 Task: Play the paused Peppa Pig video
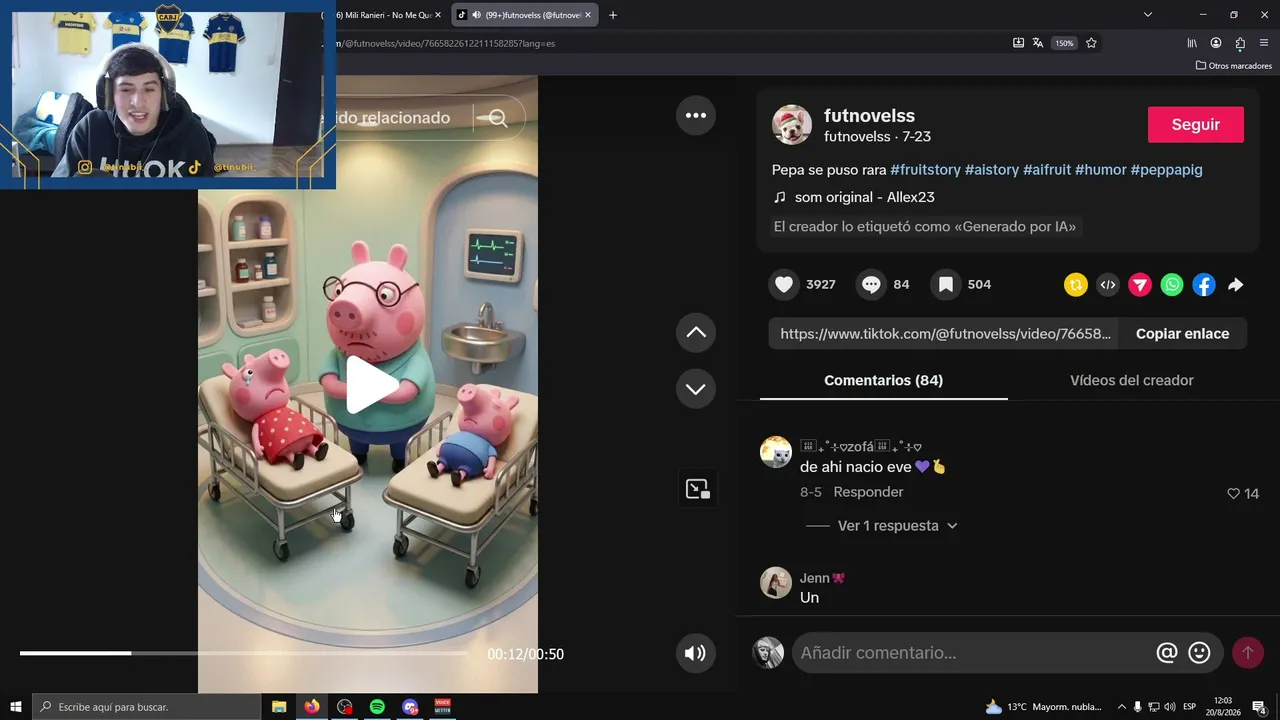tap(371, 385)
